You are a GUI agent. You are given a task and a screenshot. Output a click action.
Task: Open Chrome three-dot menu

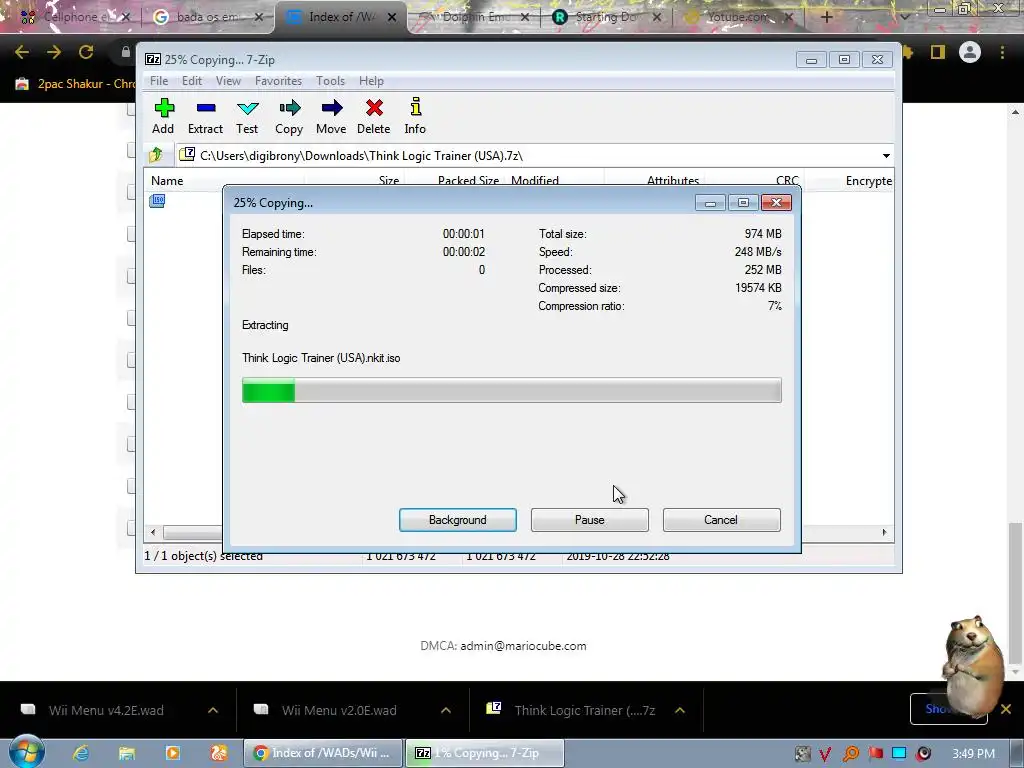coord(1002,52)
